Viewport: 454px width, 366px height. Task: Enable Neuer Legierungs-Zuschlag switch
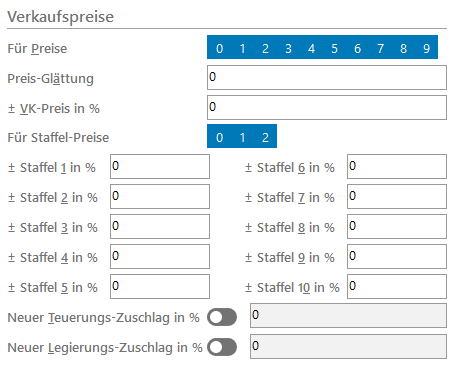click(x=222, y=347)
